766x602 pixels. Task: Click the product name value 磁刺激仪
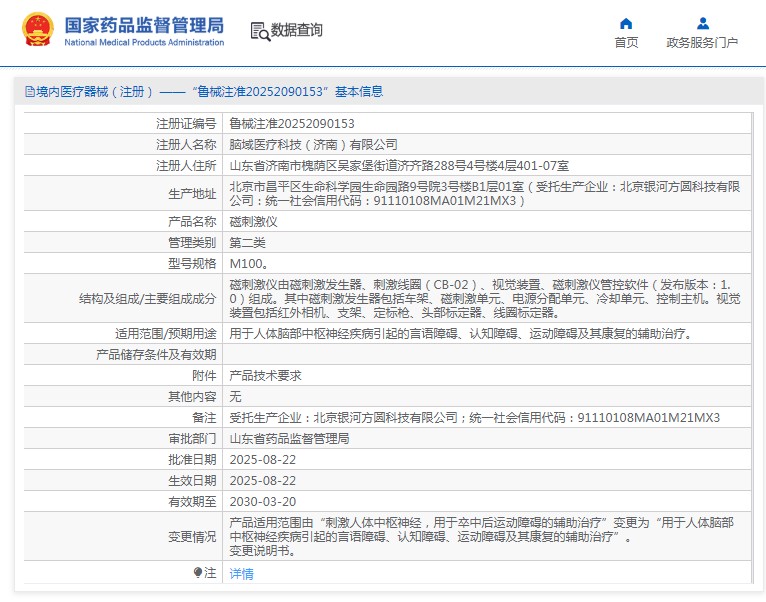(x=254, y=222)
